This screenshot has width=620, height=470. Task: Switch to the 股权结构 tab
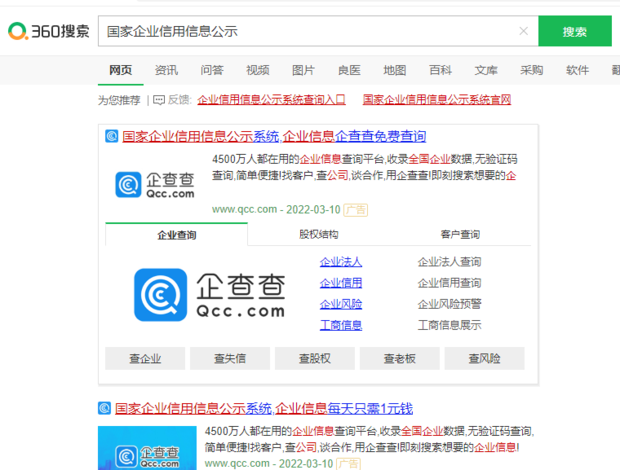tap(318, 234)
